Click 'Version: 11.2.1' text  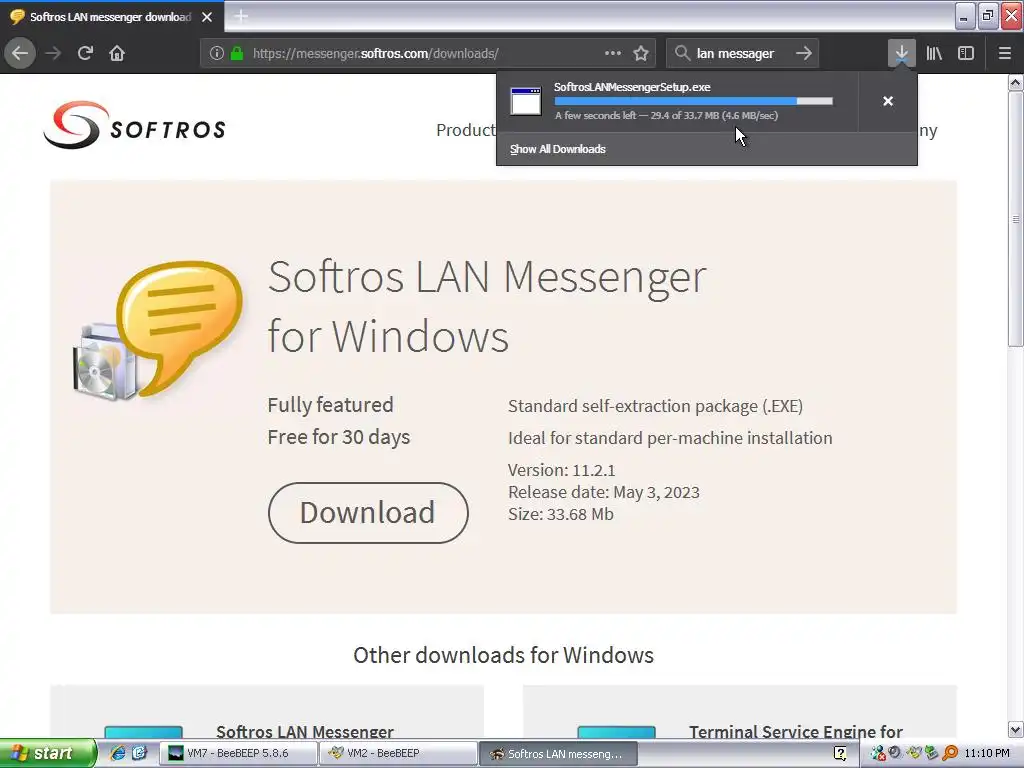pyautogui.click(x=562, y=470)
